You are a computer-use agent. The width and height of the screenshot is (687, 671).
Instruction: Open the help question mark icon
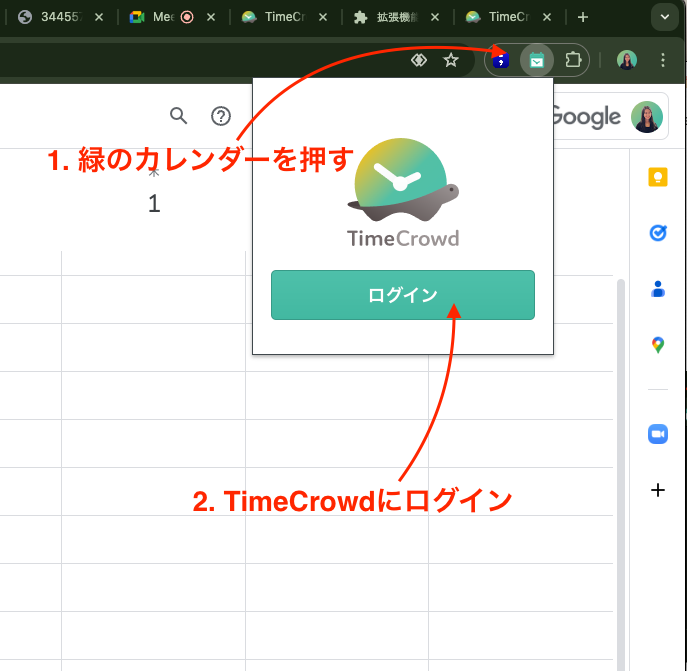(x=221, y=116)
